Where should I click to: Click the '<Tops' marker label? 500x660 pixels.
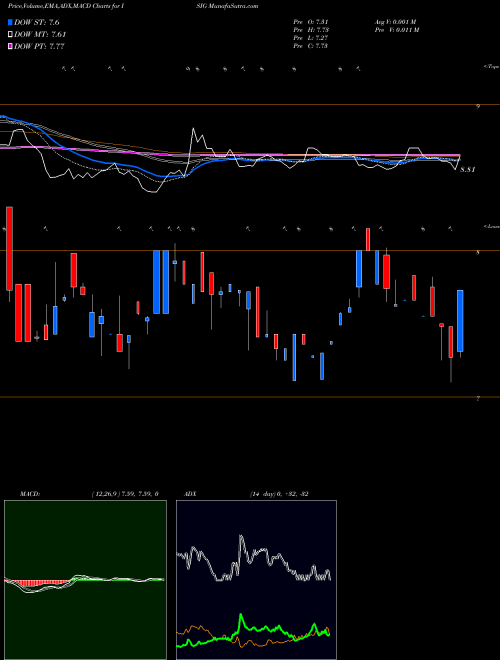coord(491,67)
